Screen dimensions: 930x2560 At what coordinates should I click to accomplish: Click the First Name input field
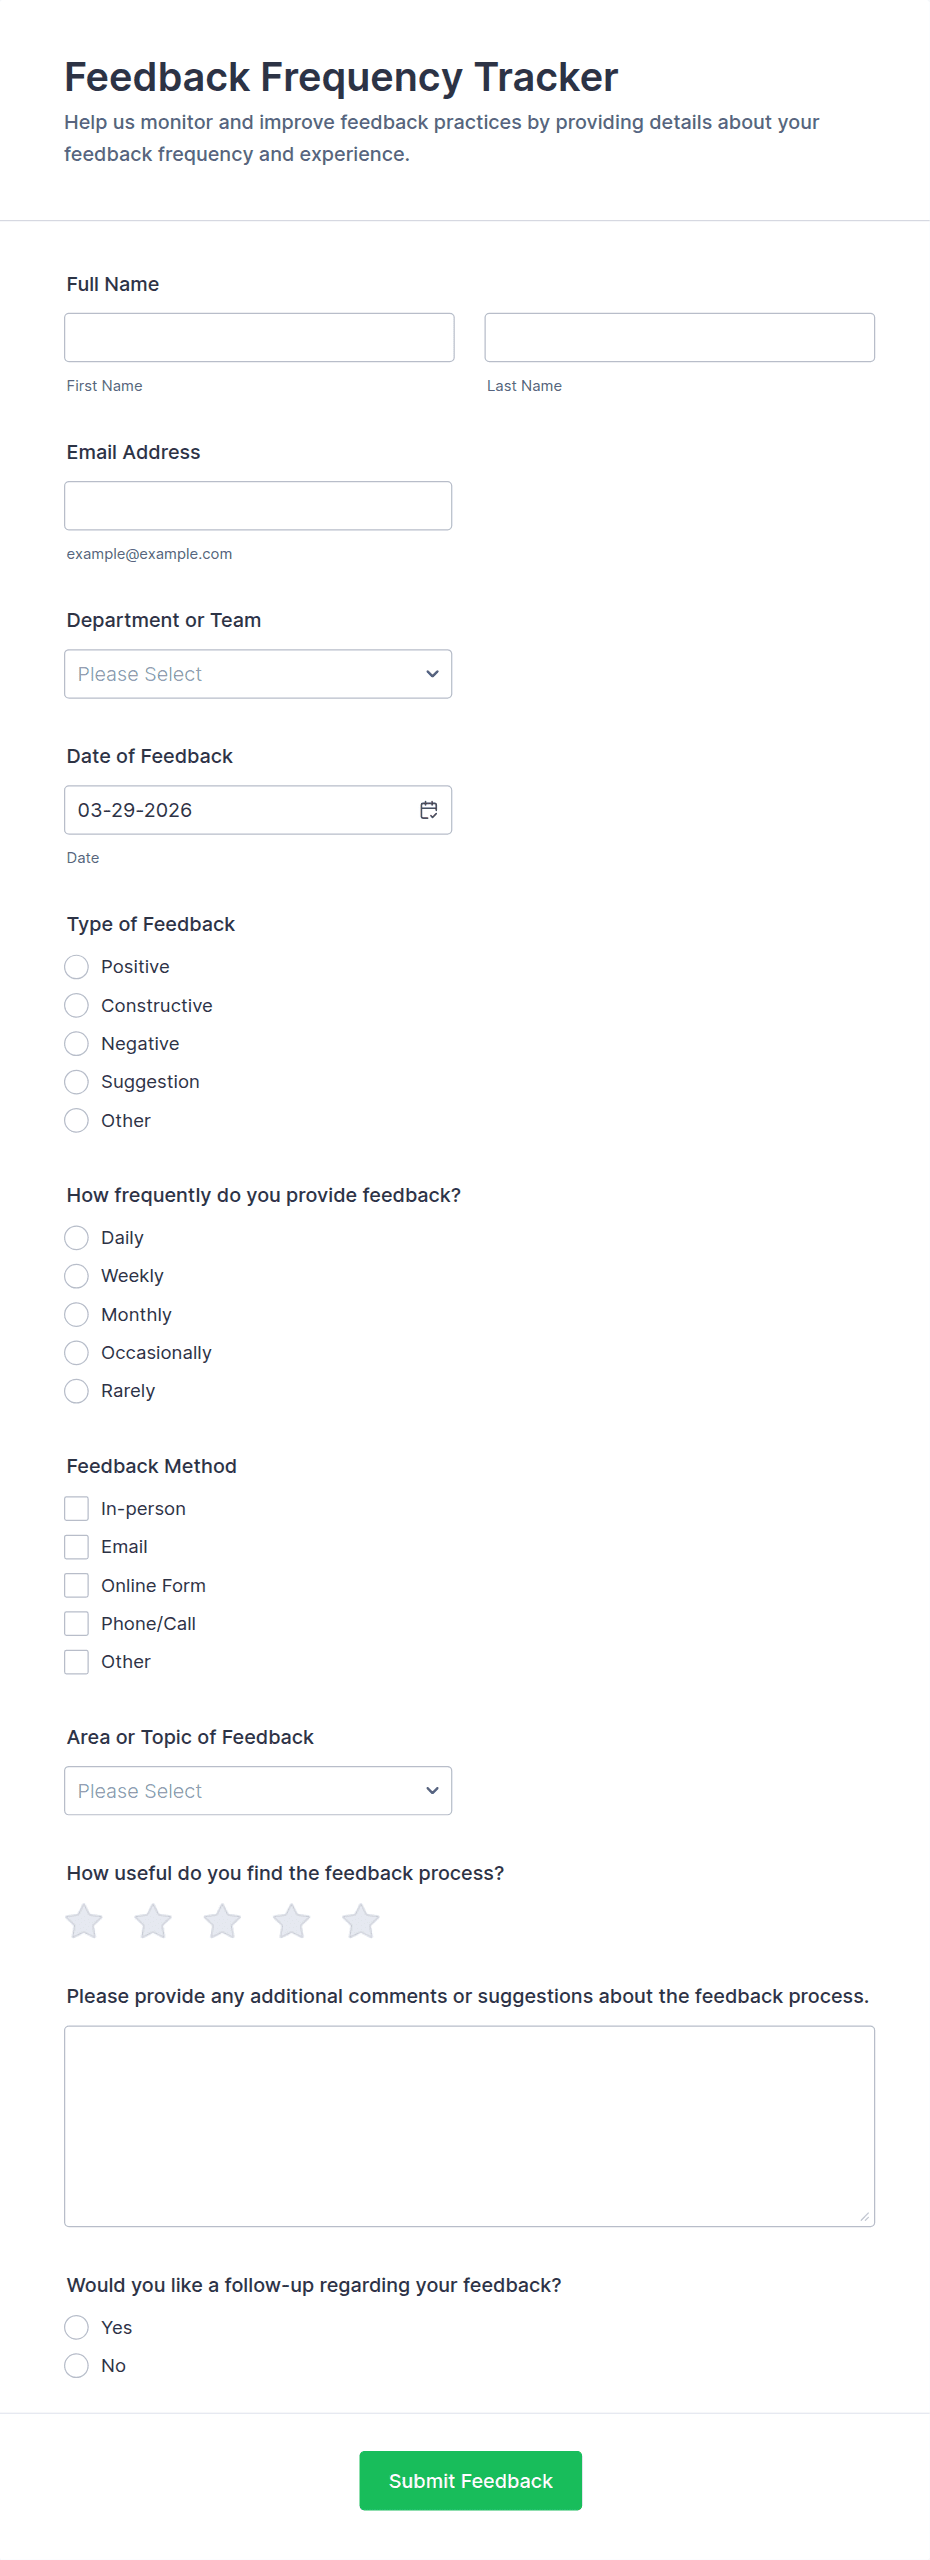coord(259,337)
